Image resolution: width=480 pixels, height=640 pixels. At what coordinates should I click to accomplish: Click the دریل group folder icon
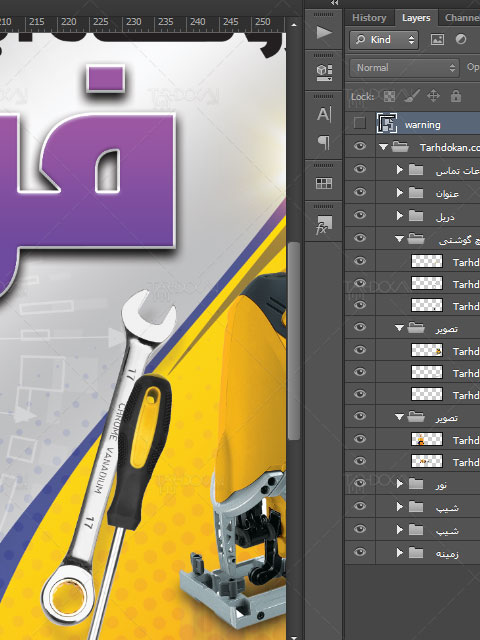(416, 215)
